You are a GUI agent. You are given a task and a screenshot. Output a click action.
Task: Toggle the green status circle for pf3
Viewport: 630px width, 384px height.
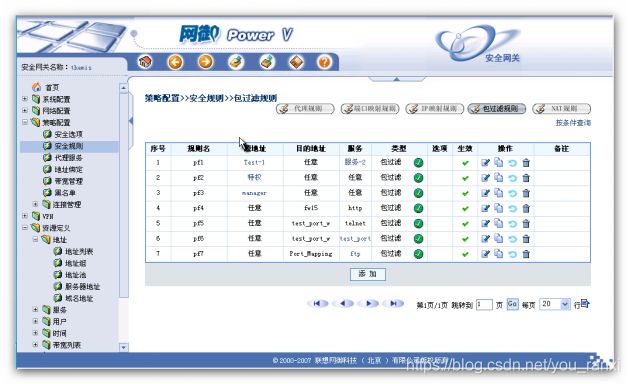[x=418, y=193]
